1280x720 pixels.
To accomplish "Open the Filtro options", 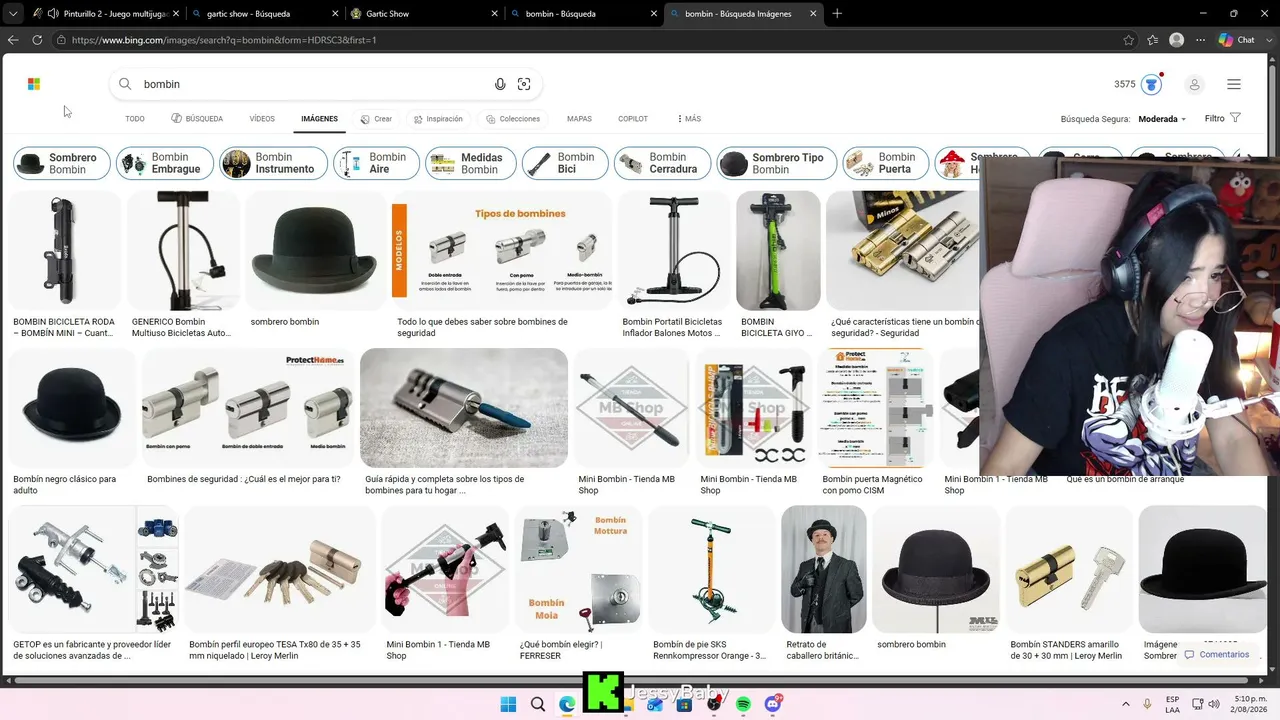I will (x=1222, y=118).
